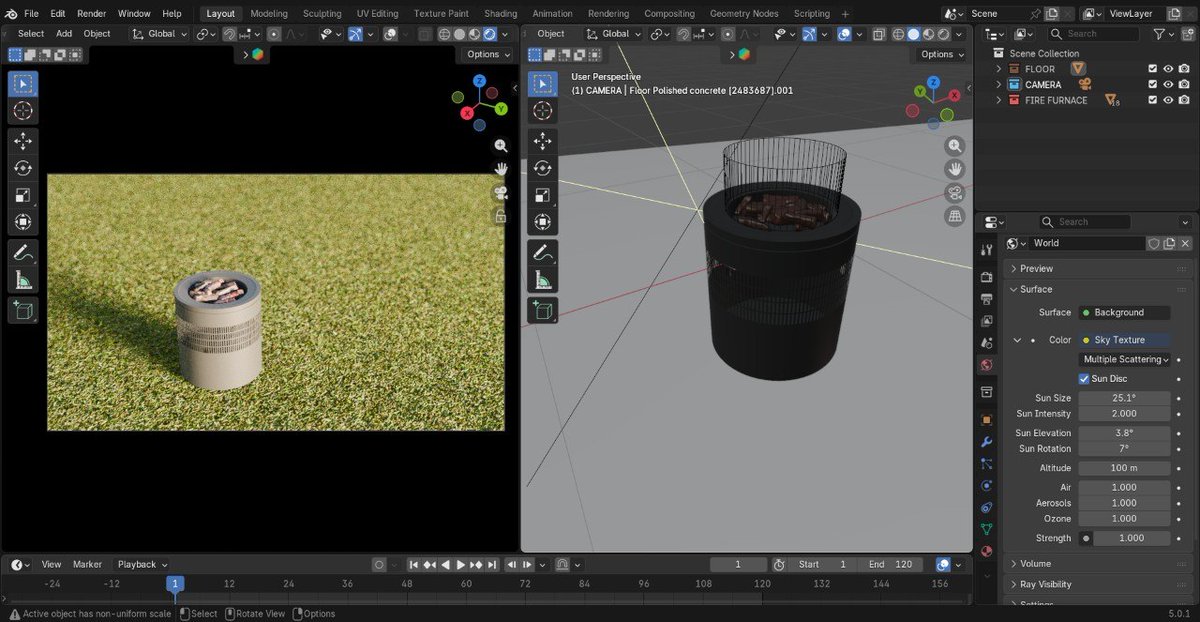Click the Sun Intensity value field

[1125, 413]
